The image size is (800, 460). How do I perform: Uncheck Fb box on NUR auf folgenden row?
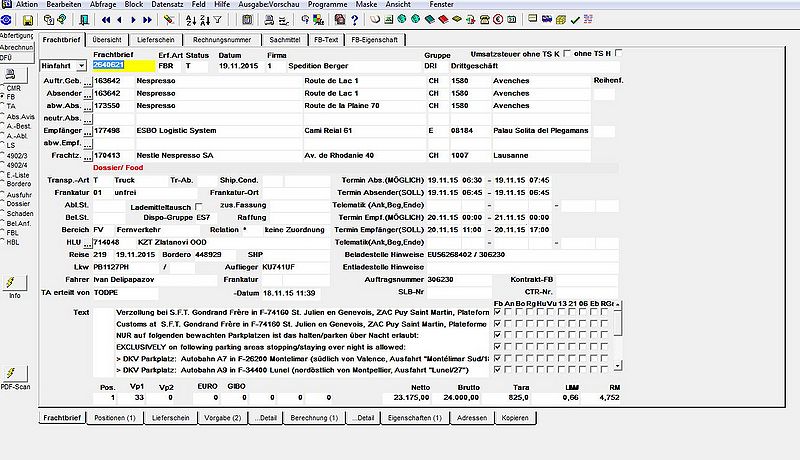pos(497,335)
